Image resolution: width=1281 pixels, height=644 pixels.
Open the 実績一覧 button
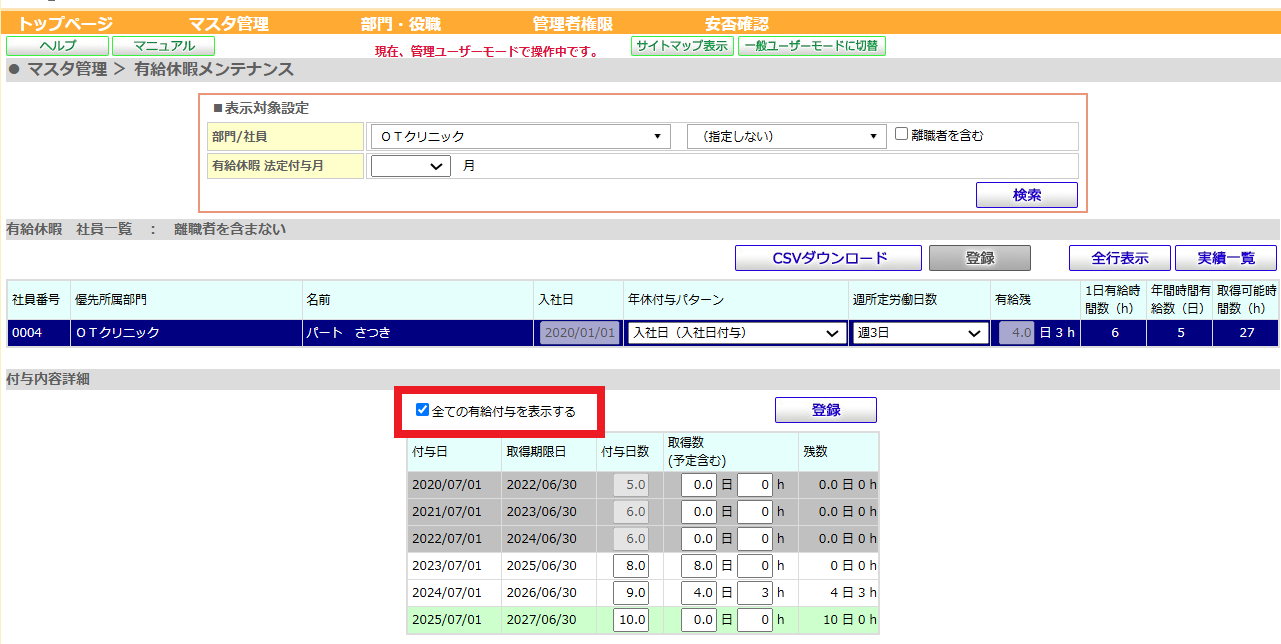tap(1226, 258)
